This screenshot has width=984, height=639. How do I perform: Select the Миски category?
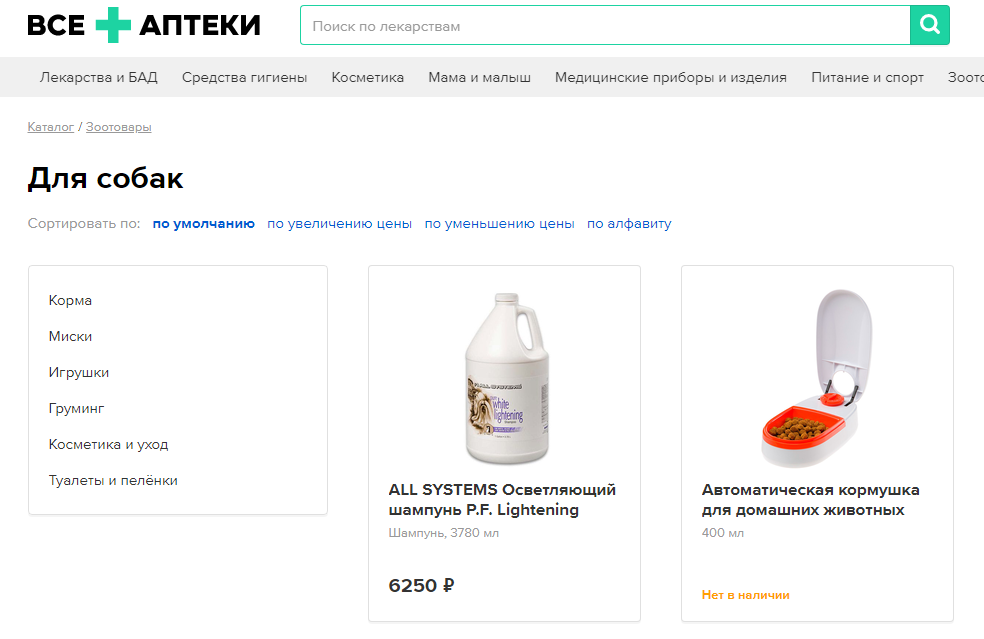pyautogui.click(x=68, y=335)
